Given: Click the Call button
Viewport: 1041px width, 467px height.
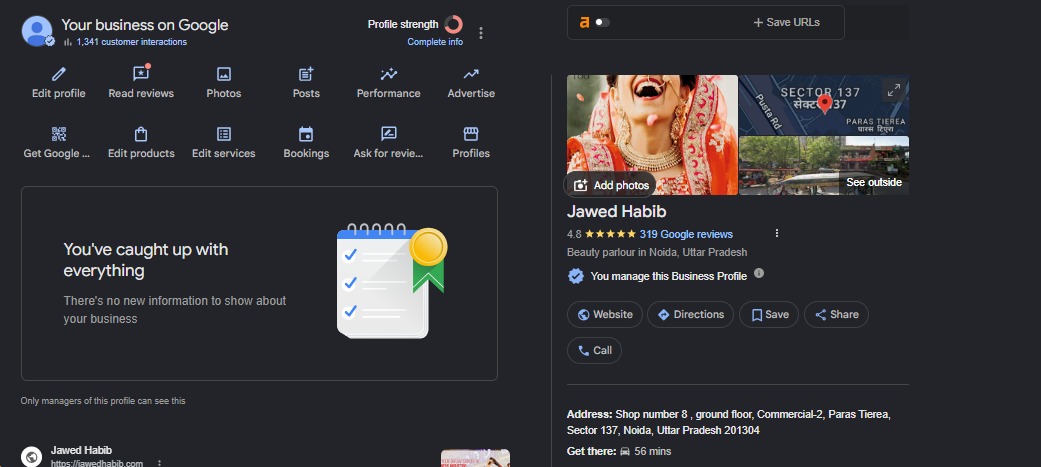Looking at the screenshot, I should [594, 350].
